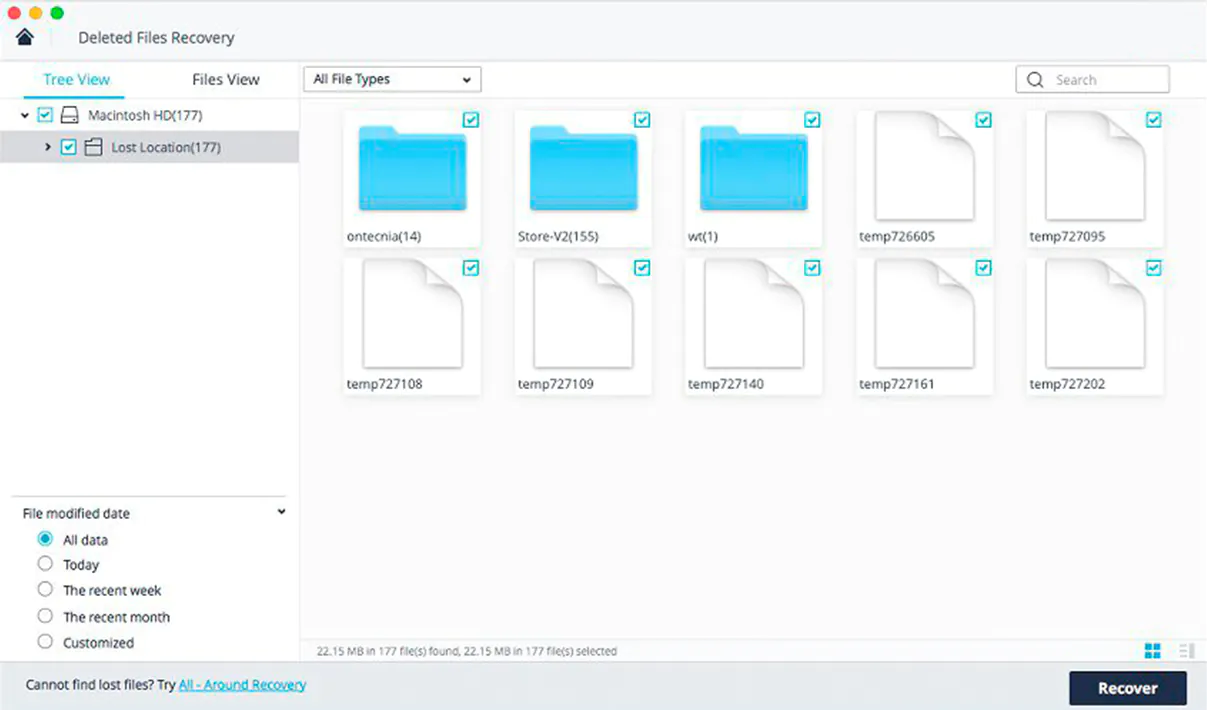
Task: Expand the Lost Location tree node
Action: (x=48, y=146)
